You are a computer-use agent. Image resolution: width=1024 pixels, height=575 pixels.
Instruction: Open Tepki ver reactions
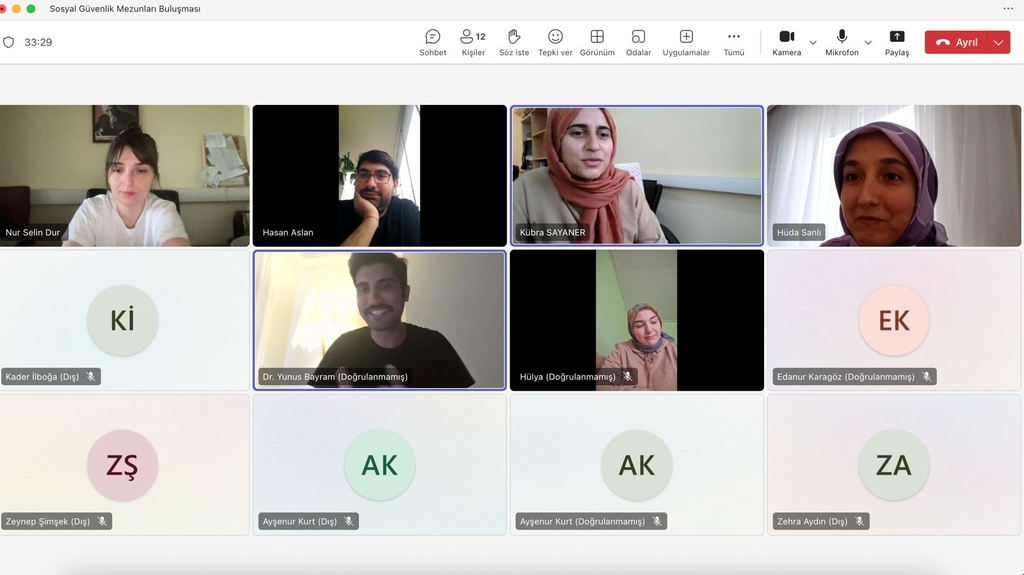tap(555, 42)
